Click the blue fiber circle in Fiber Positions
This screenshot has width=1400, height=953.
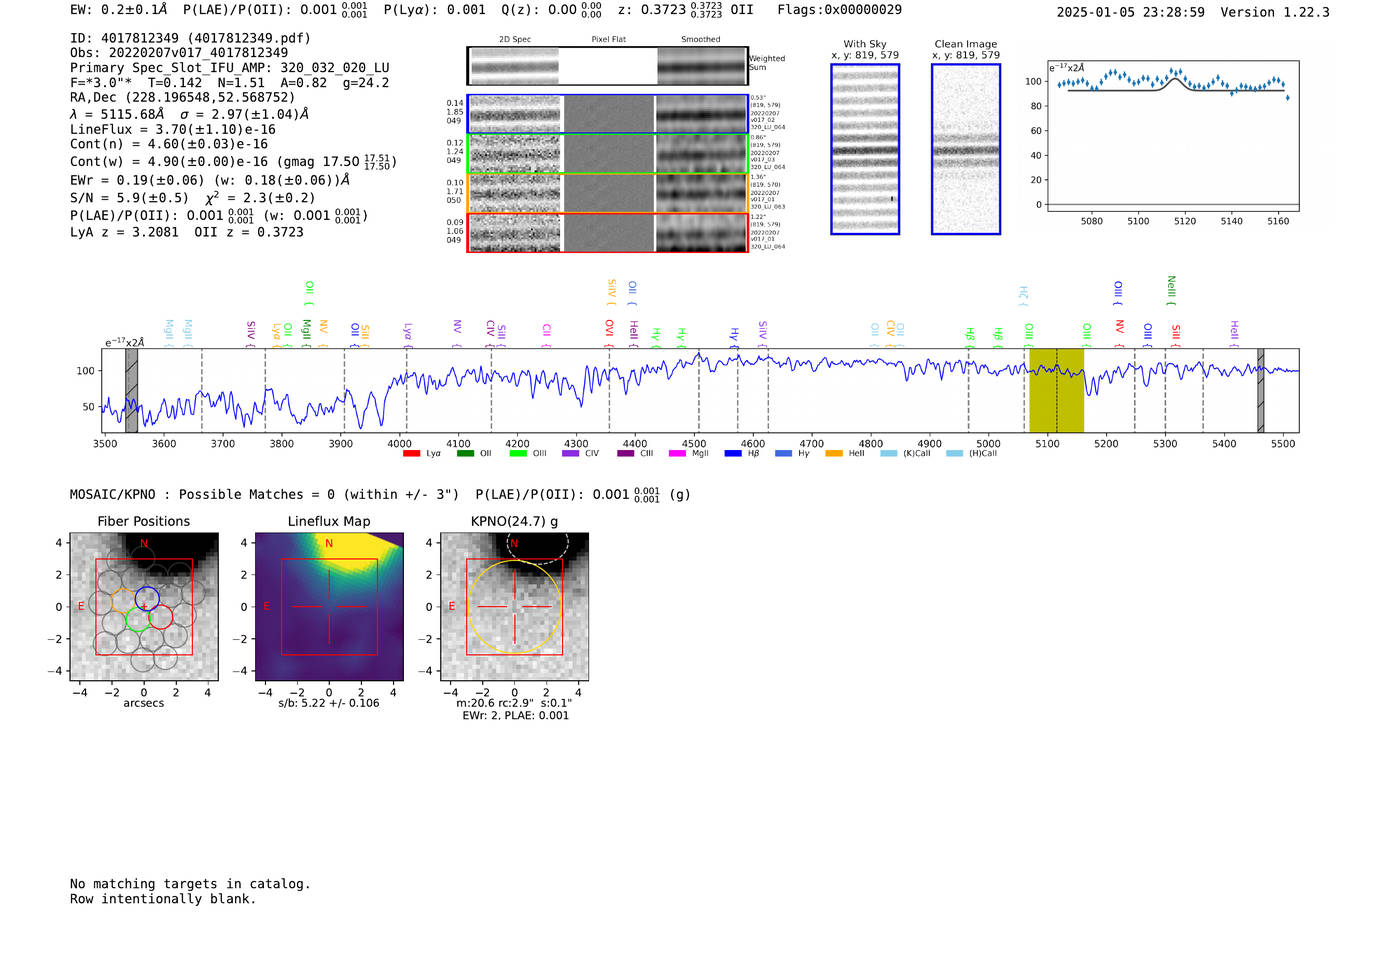tap(147, 599)
